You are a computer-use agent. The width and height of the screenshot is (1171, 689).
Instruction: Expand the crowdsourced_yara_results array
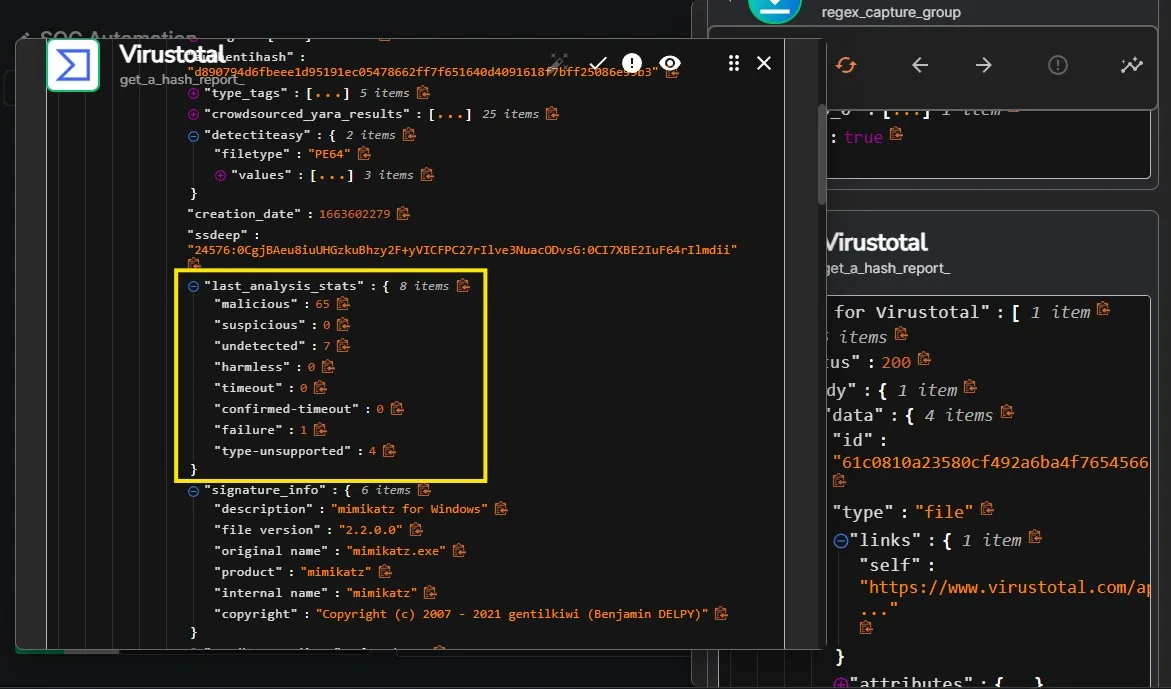point(194,114)
